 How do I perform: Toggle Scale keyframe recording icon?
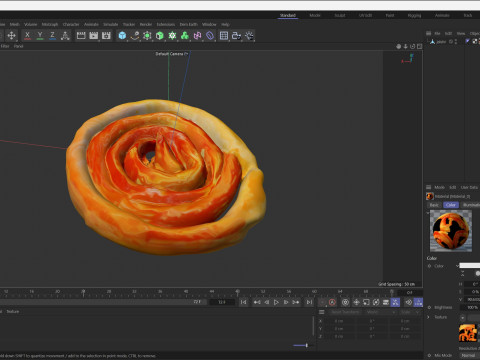(366, 302)
